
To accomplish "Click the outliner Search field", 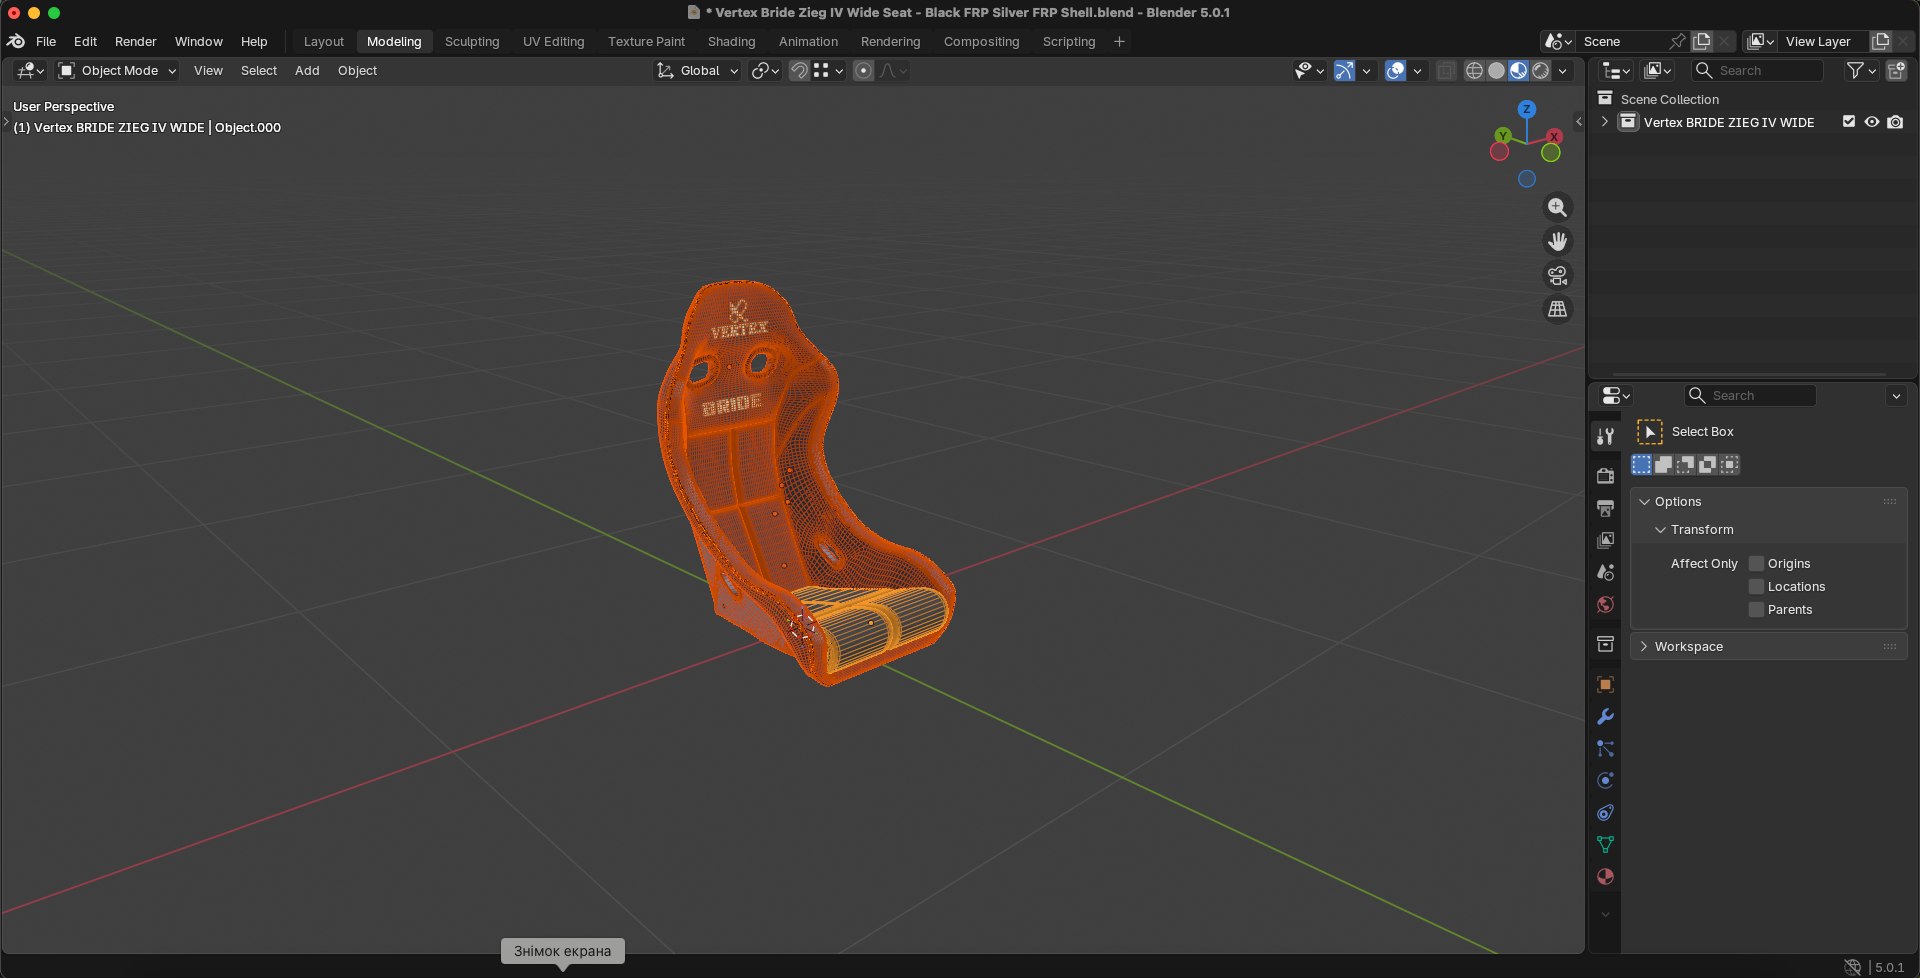I will click(1757, 71).
